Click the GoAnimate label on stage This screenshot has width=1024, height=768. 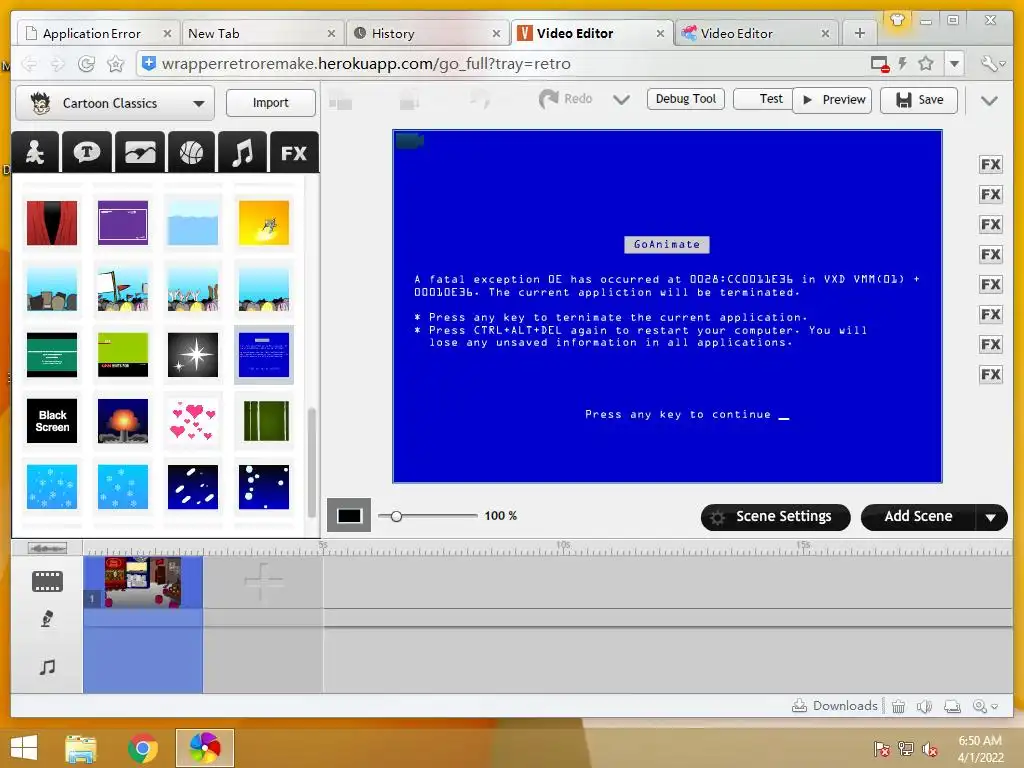pyautogui.click(x=667, y=244)
